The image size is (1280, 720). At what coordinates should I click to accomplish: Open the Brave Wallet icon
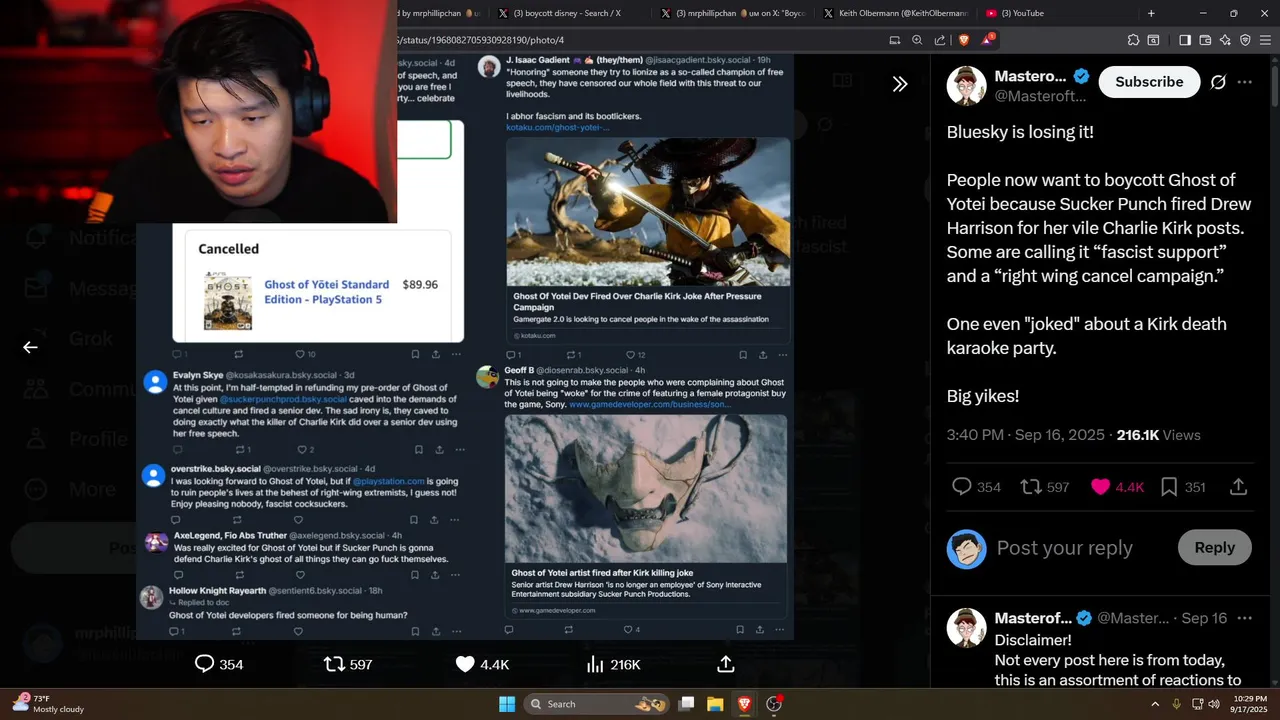(x=1205, y=40)
